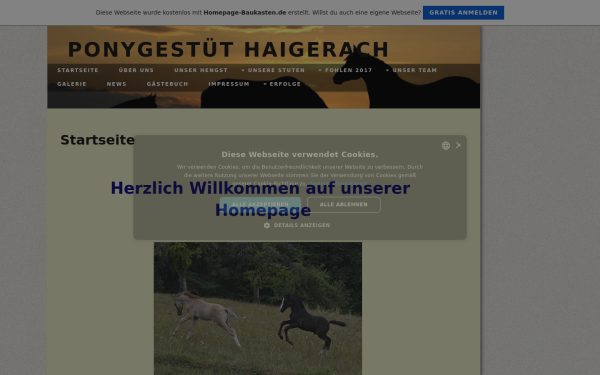Open the Unser Hengst page

pyautogui.click(x=201, y=70)
